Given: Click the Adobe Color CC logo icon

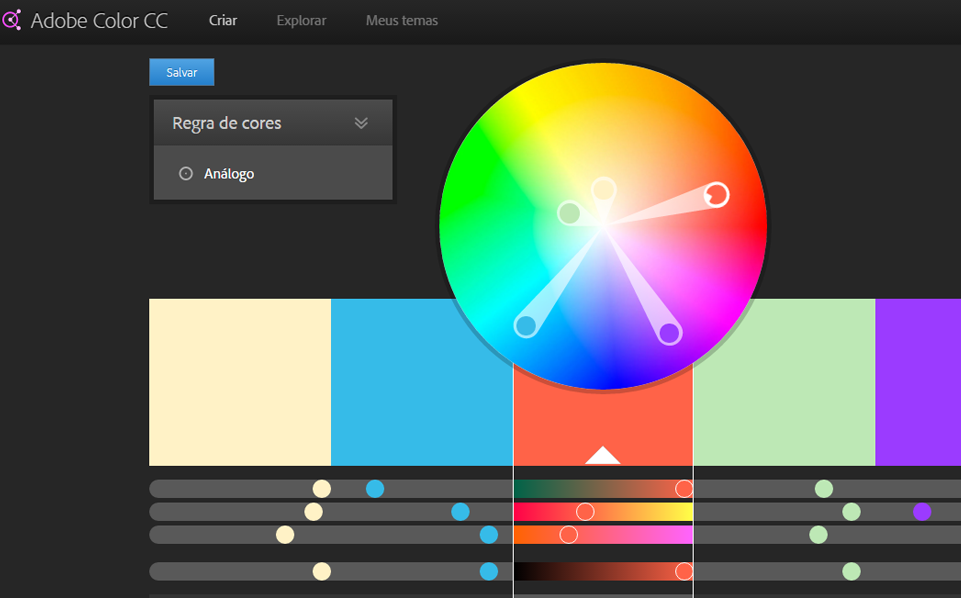Looking at the screenshot, I should [12, 20].
